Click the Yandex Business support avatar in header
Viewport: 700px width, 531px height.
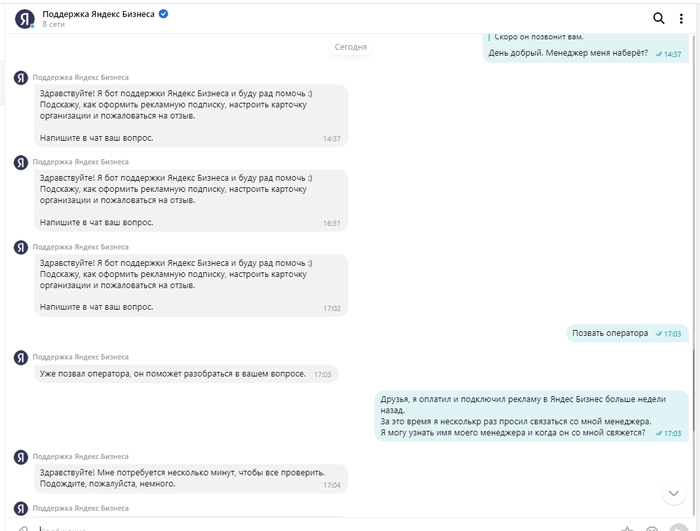24,18
